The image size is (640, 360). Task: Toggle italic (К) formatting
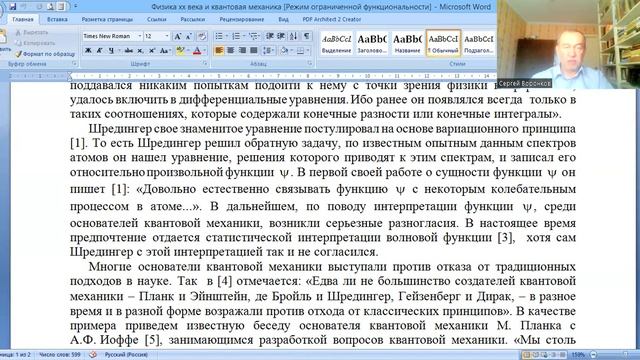click(x=100, y=51)
